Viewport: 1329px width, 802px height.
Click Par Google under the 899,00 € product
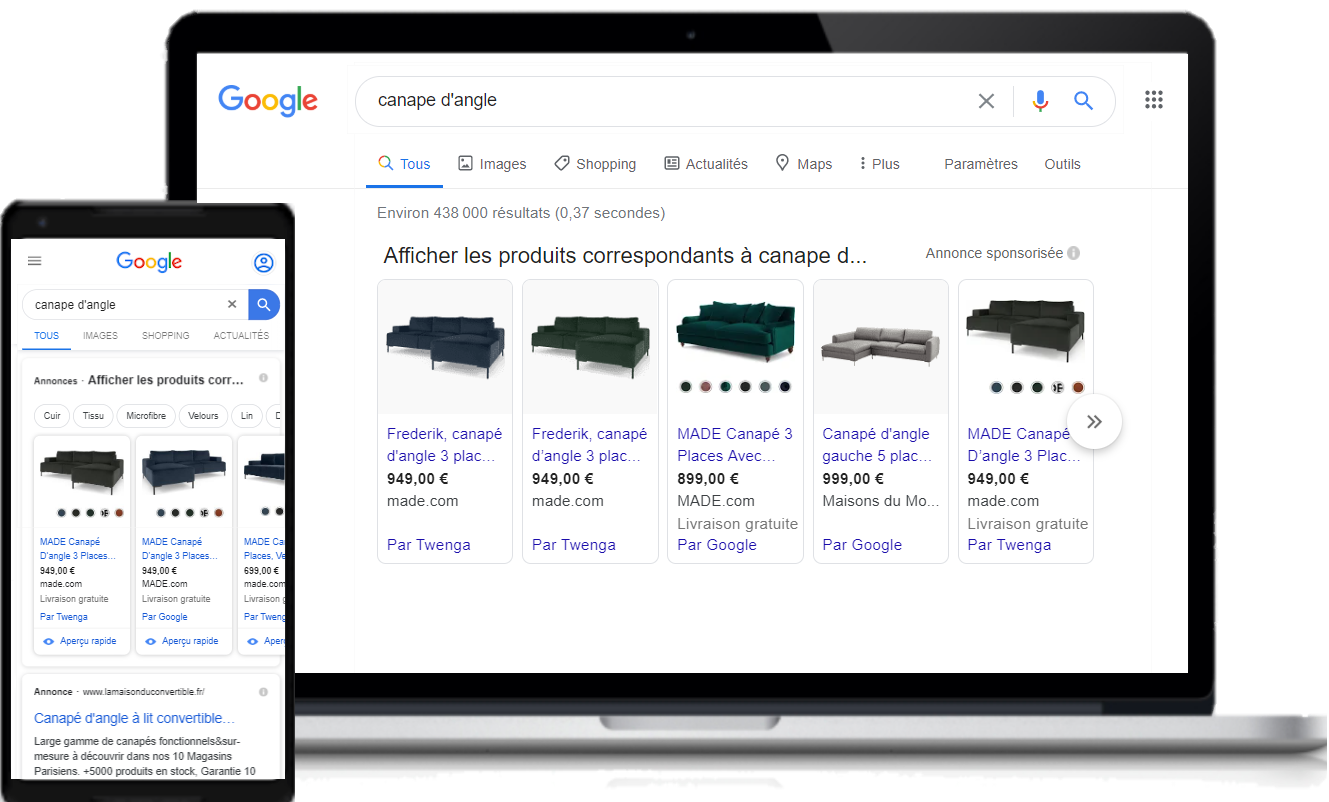pyautogui.click(x=717, y=545)
